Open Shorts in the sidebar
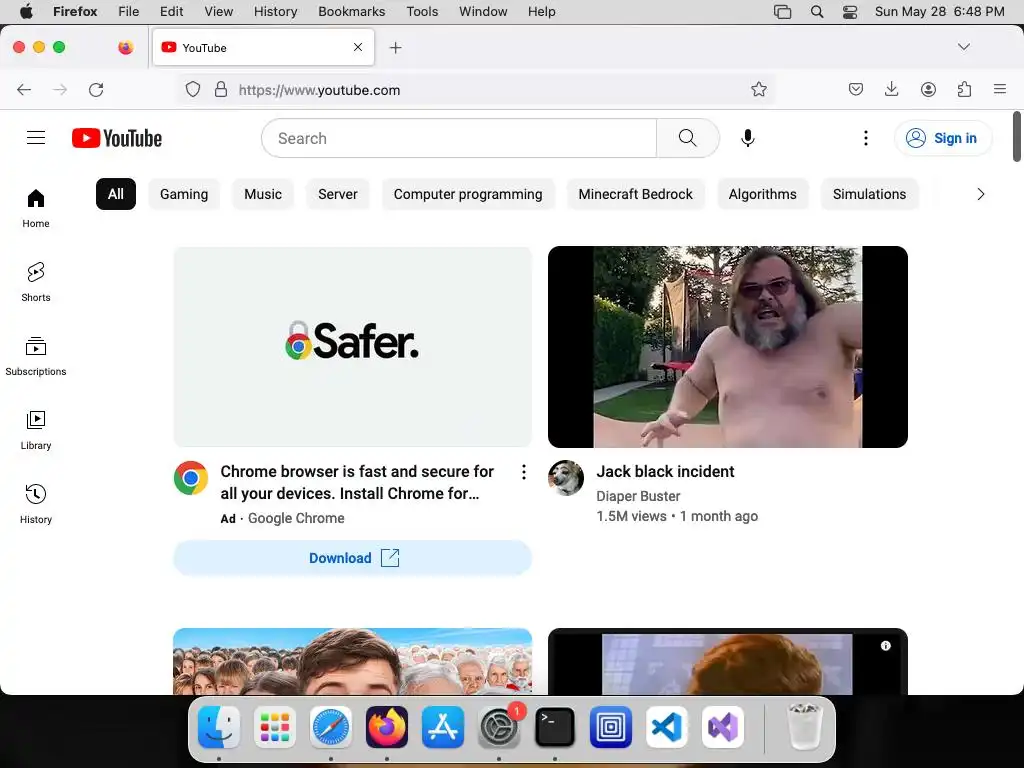This screenshot has width=1024, height=768. click(36, 282)
